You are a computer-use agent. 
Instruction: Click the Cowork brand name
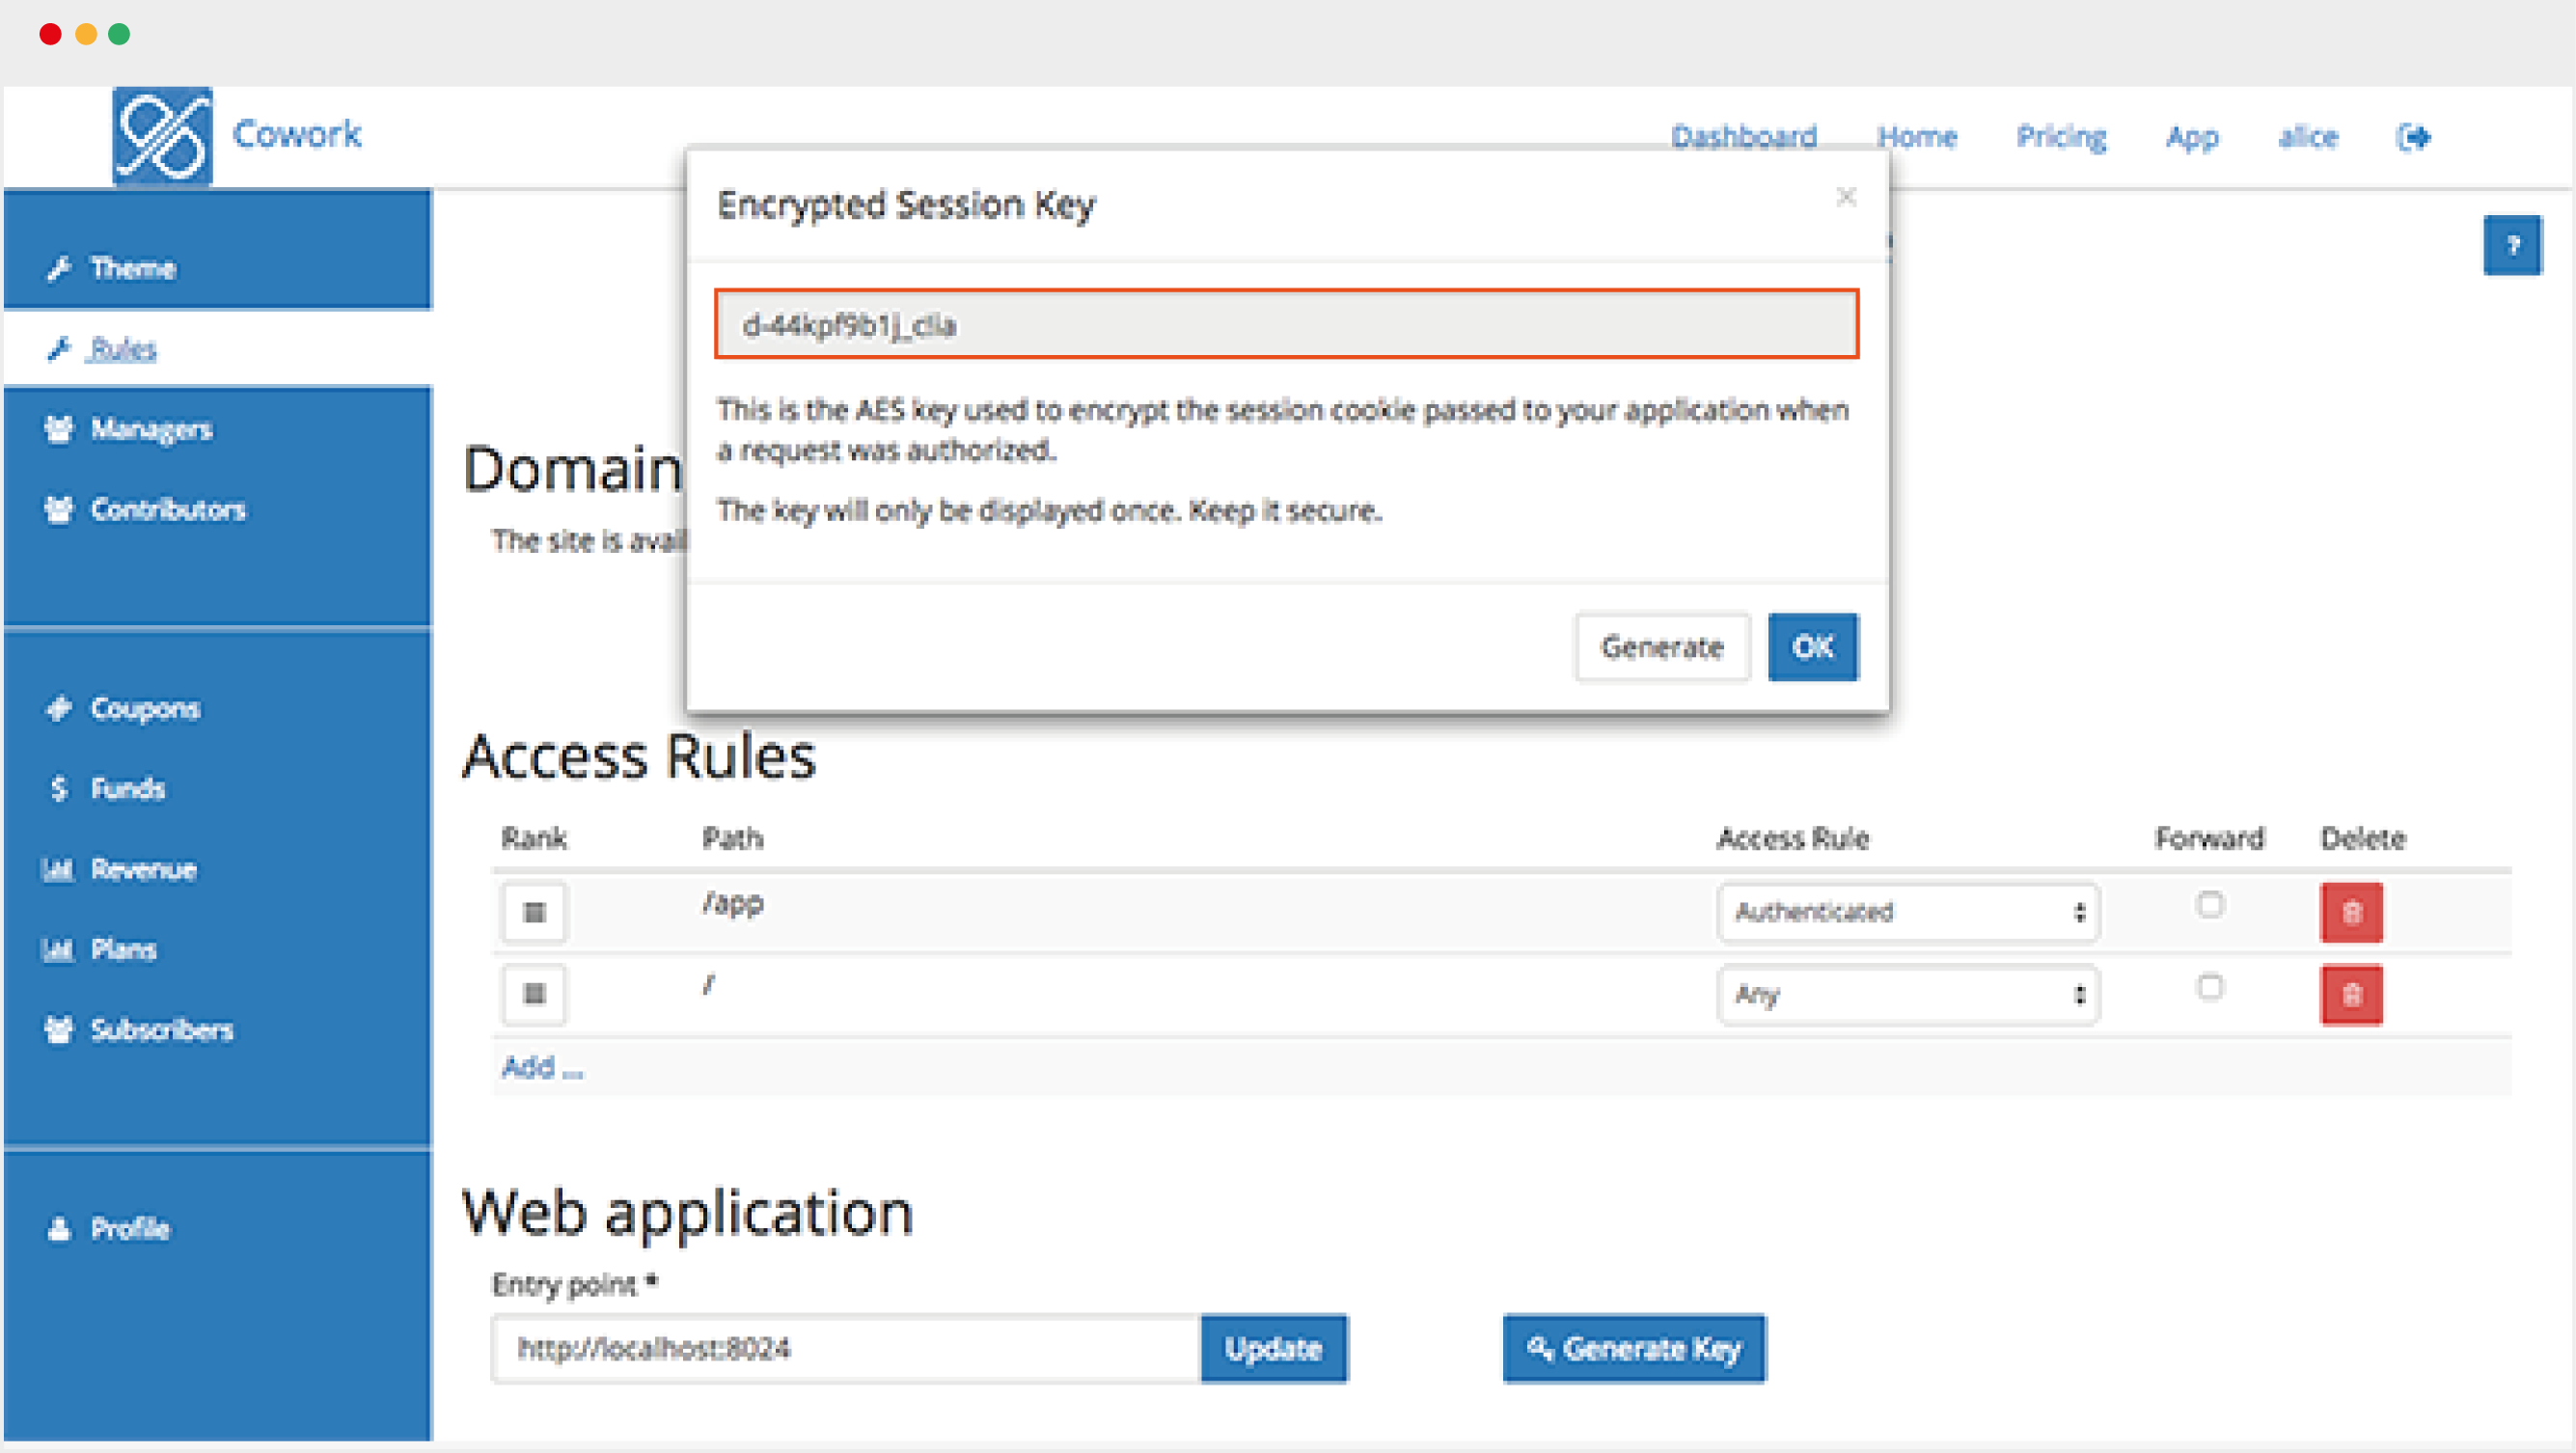point(297,134)
